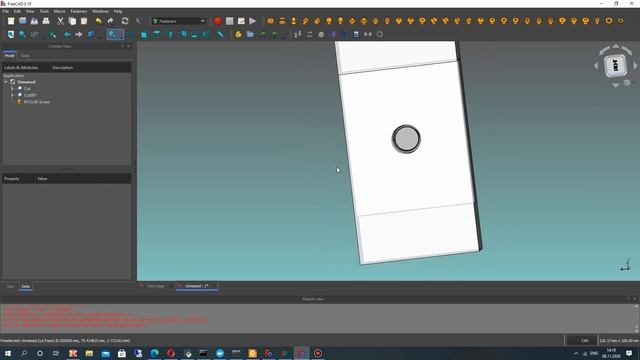
Task: Switch to the View property tab
Action: click(10, 287)
